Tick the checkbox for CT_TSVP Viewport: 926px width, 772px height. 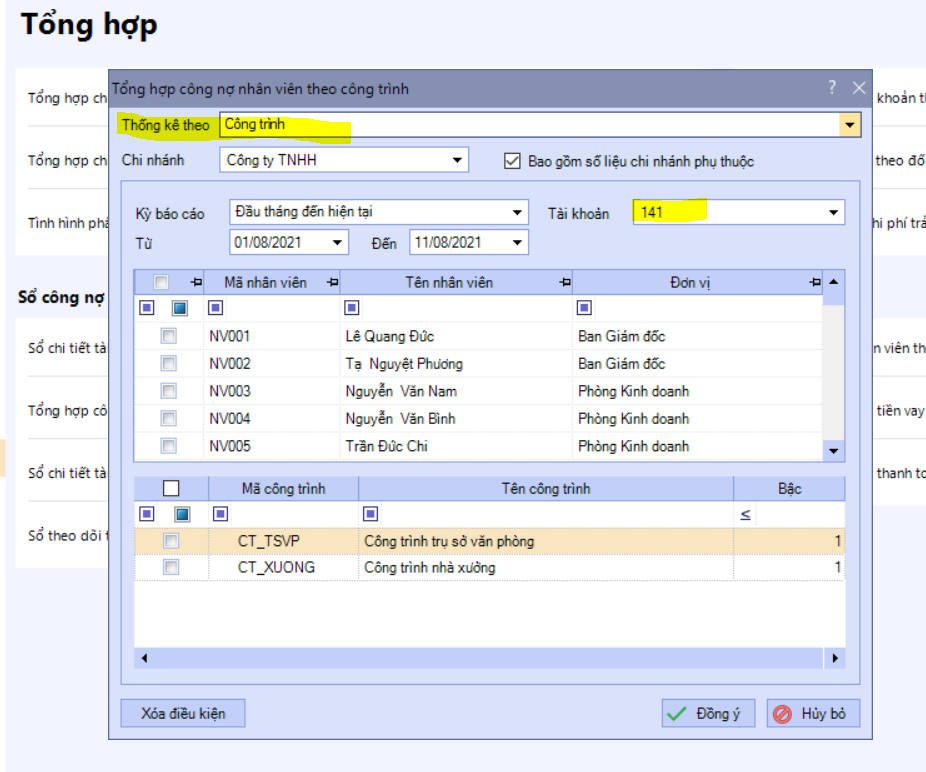pyautogui.click(x=171, y=540)
